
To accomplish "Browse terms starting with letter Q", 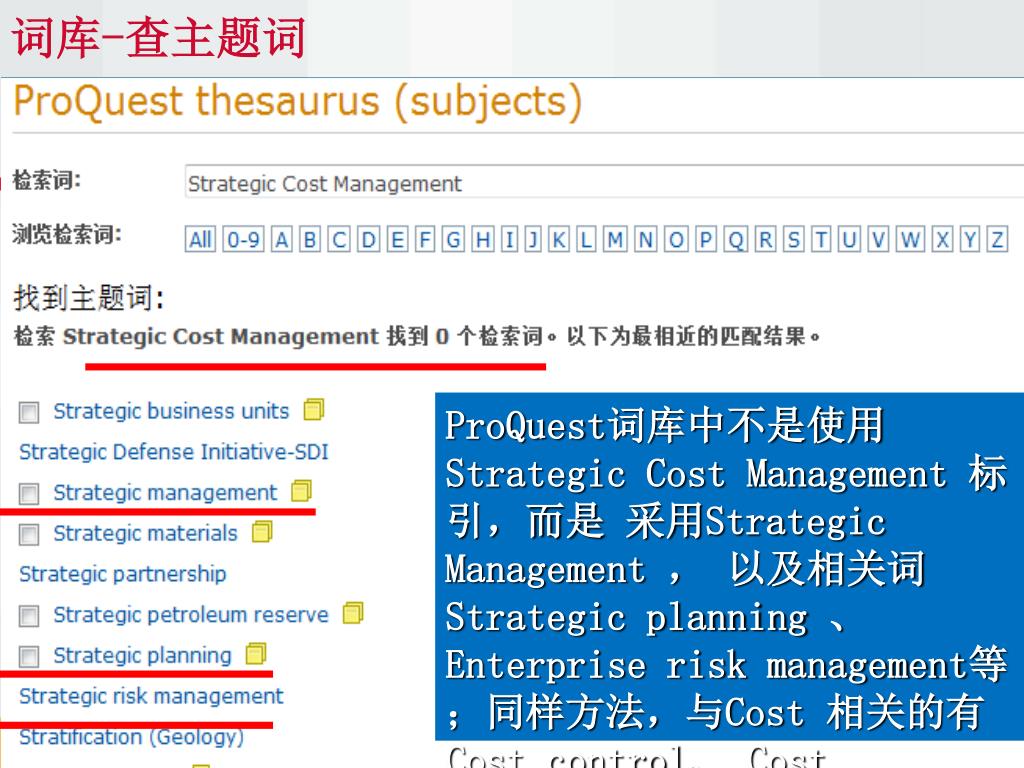I will [735, 240].
